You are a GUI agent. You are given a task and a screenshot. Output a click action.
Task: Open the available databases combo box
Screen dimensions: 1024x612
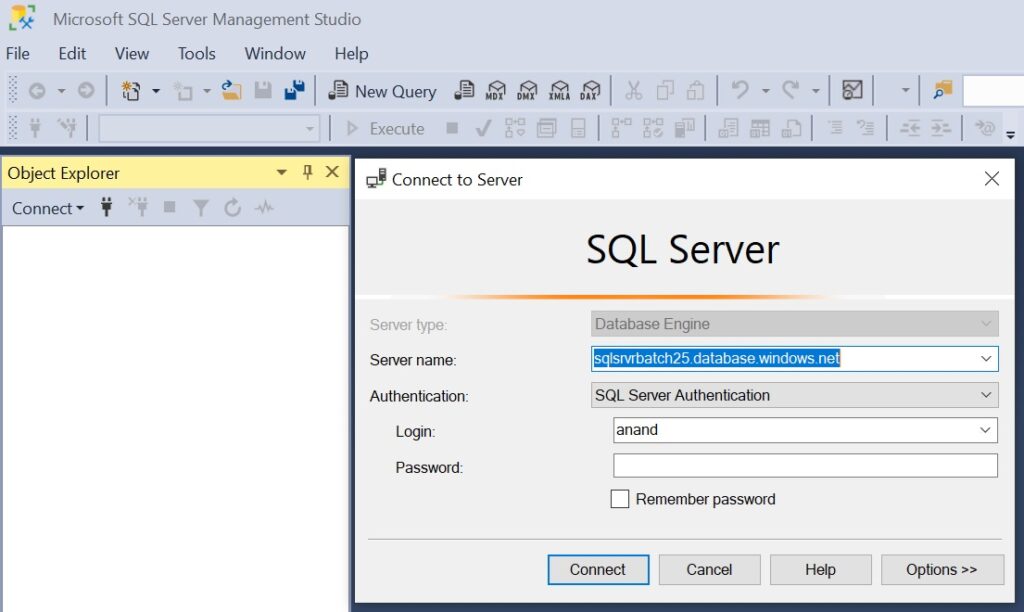click(209, 129)
